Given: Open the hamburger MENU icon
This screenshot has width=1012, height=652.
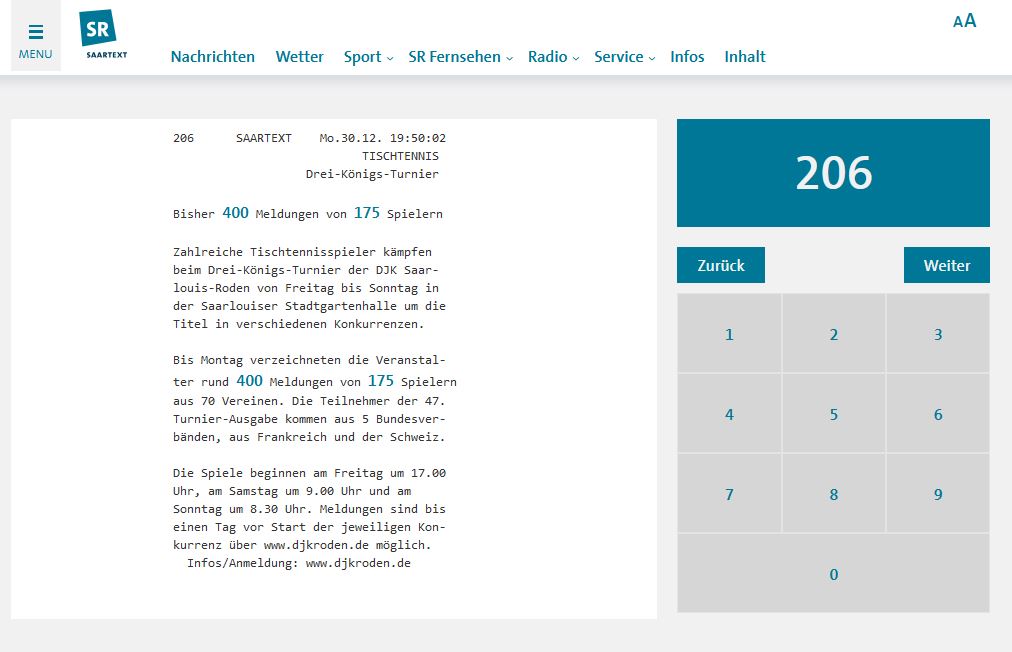Looking at the screenshot, I should (x=36, y=40).
